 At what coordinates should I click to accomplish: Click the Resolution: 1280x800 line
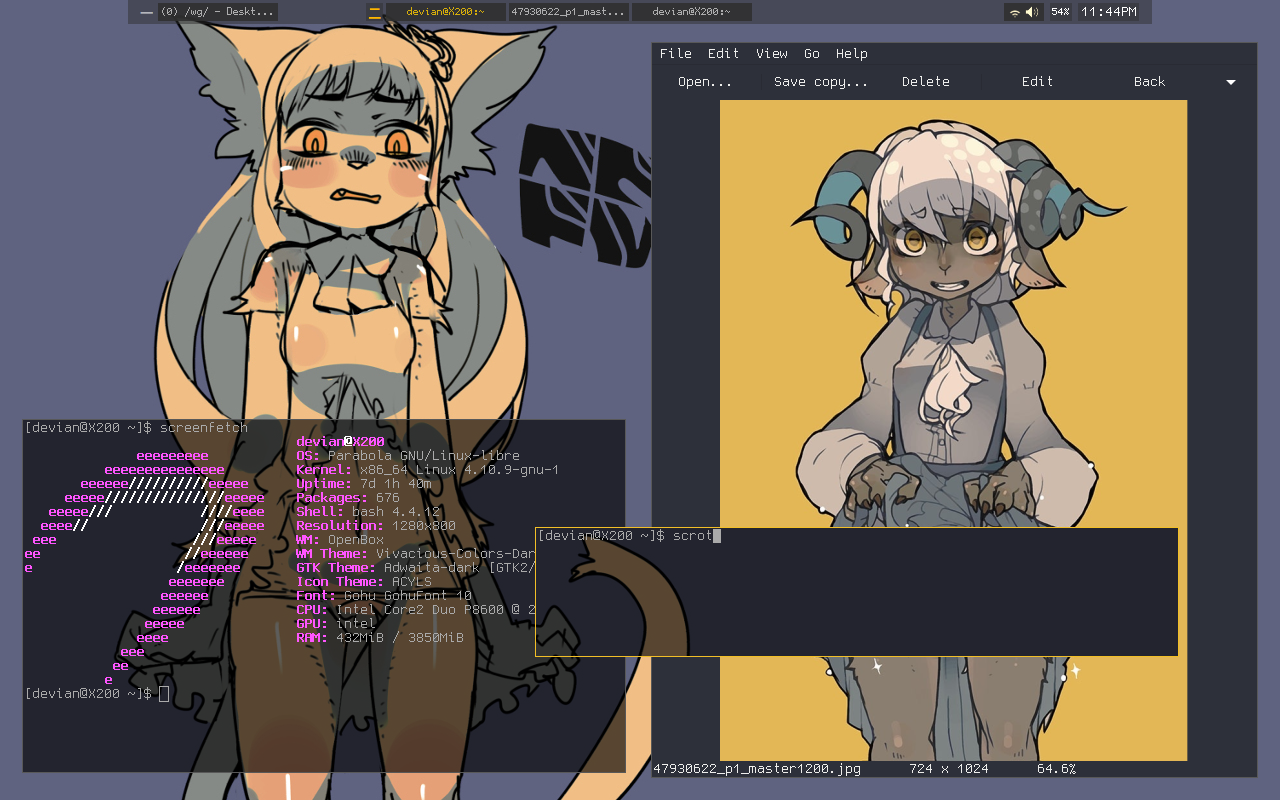tap(376, 526)
